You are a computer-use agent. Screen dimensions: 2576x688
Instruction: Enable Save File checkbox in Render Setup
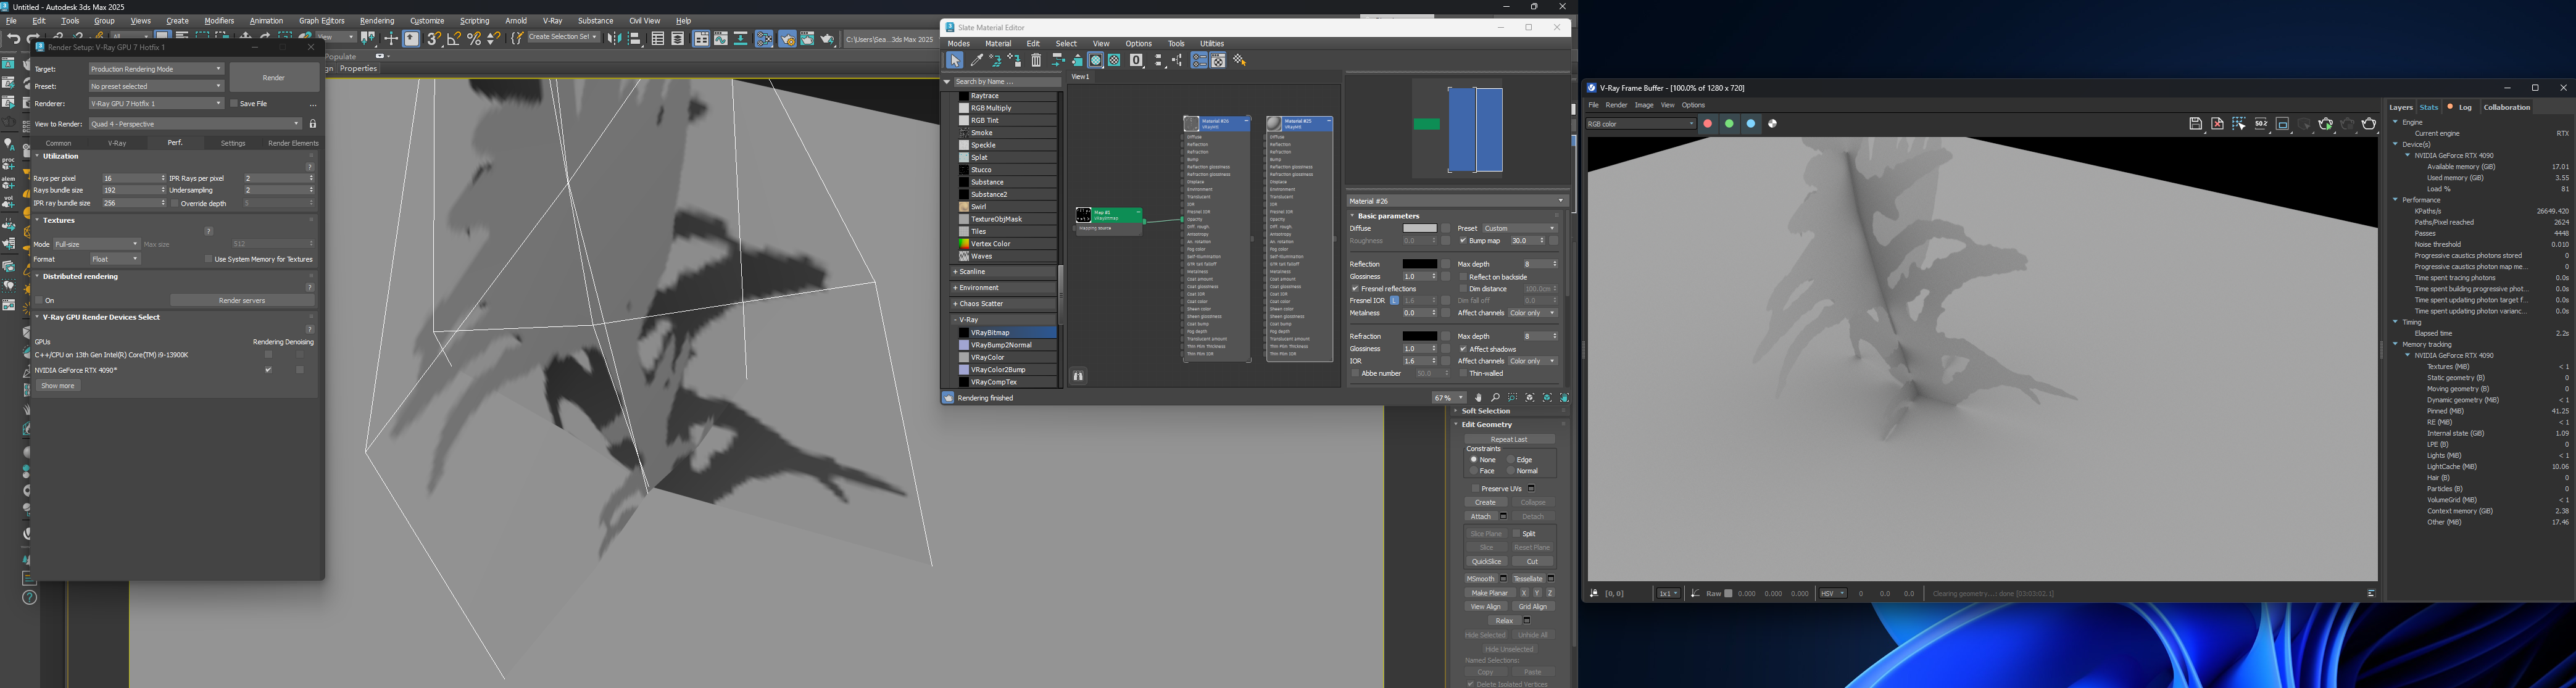pos(234,104)
